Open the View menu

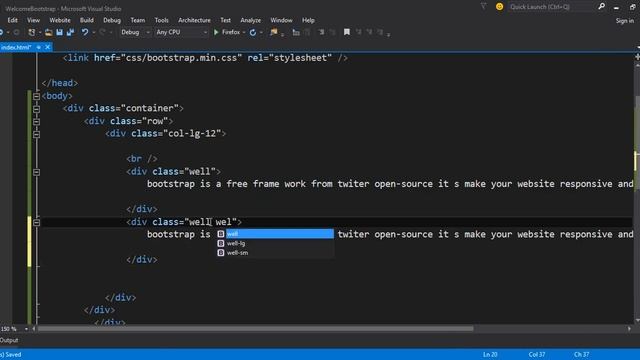(33, 20)
